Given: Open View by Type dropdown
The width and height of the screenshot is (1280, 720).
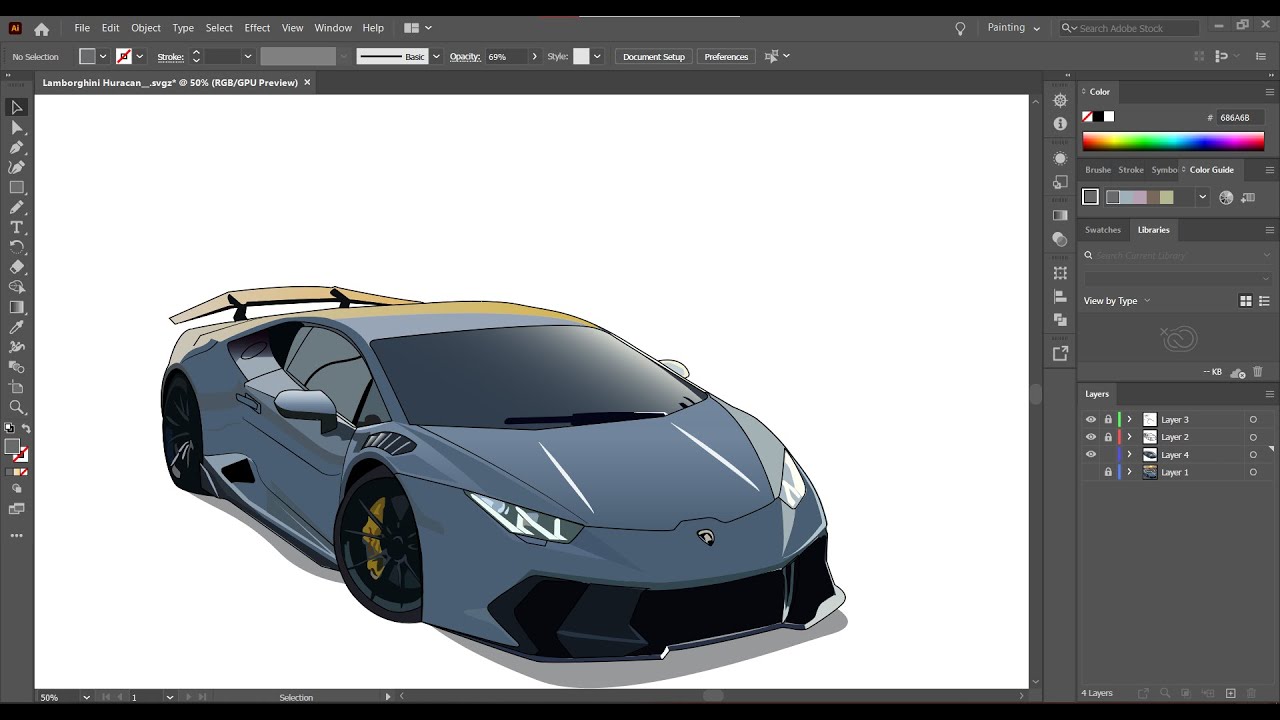Looking at the screenshot, I should [1117, 301].
